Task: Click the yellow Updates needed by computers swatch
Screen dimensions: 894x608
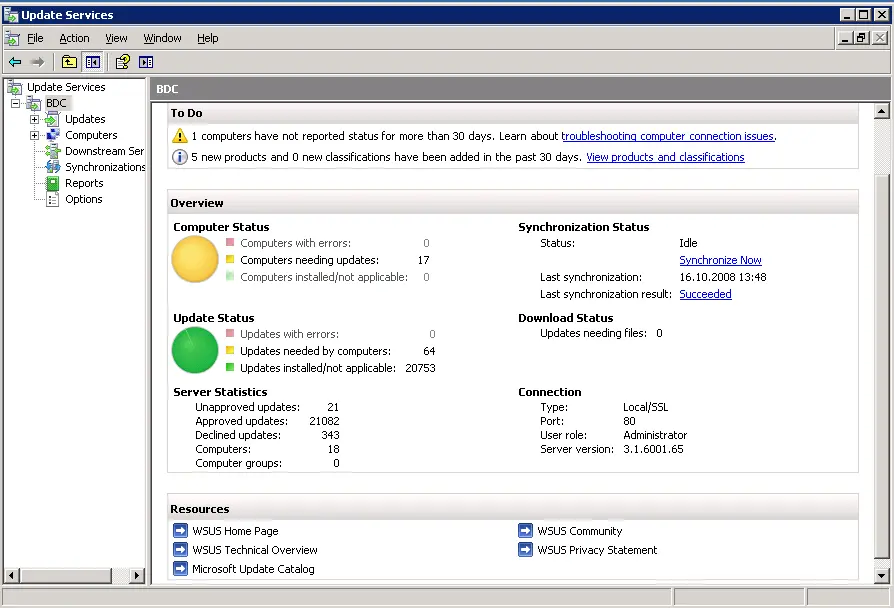Action: coord(230,350)
